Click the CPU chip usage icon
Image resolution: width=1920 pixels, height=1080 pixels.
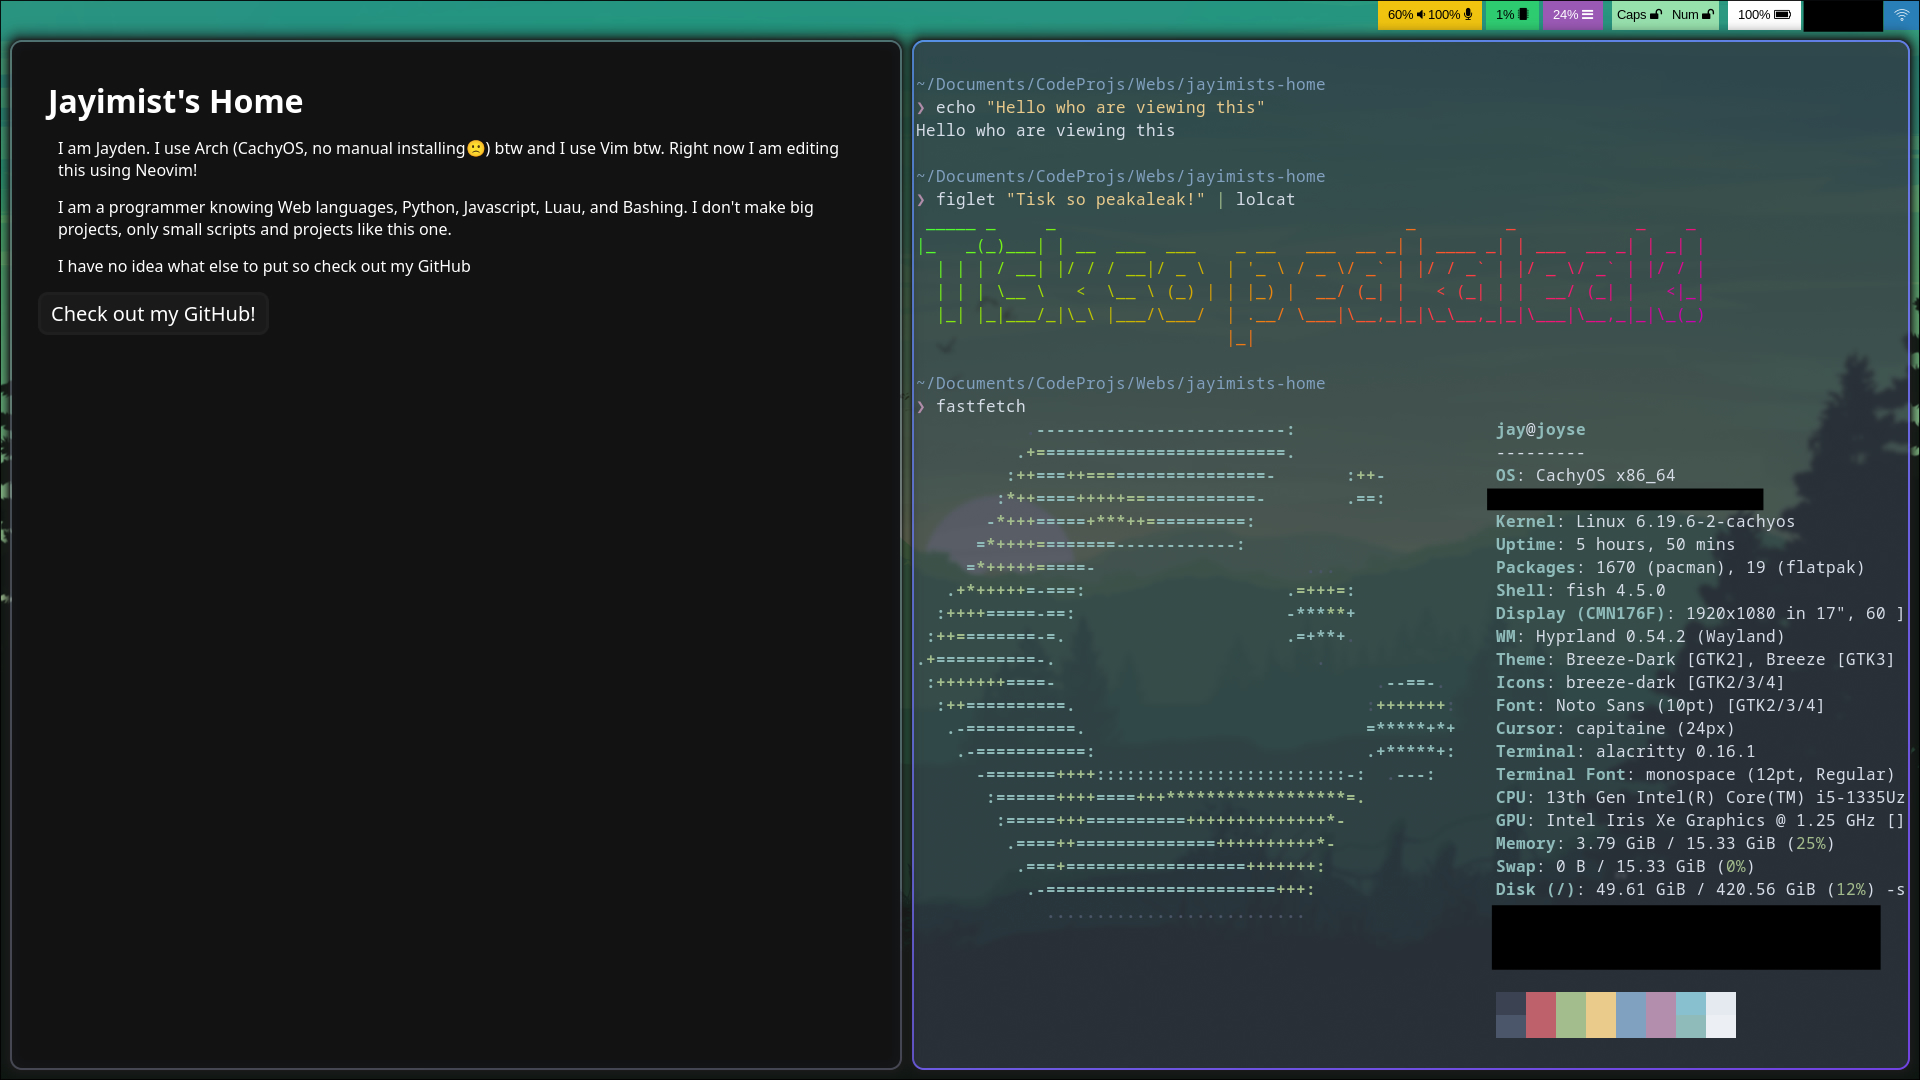point(1523,15)
